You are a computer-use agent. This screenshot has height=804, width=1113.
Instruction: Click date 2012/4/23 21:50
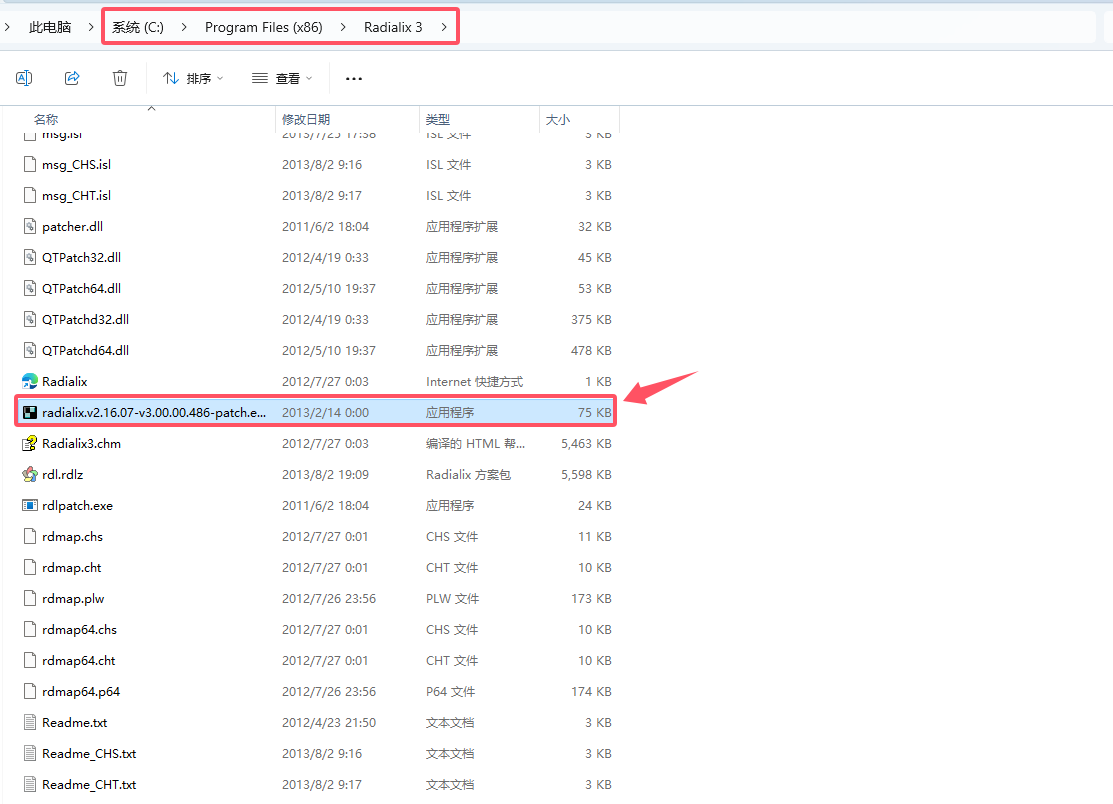[329, 722]
